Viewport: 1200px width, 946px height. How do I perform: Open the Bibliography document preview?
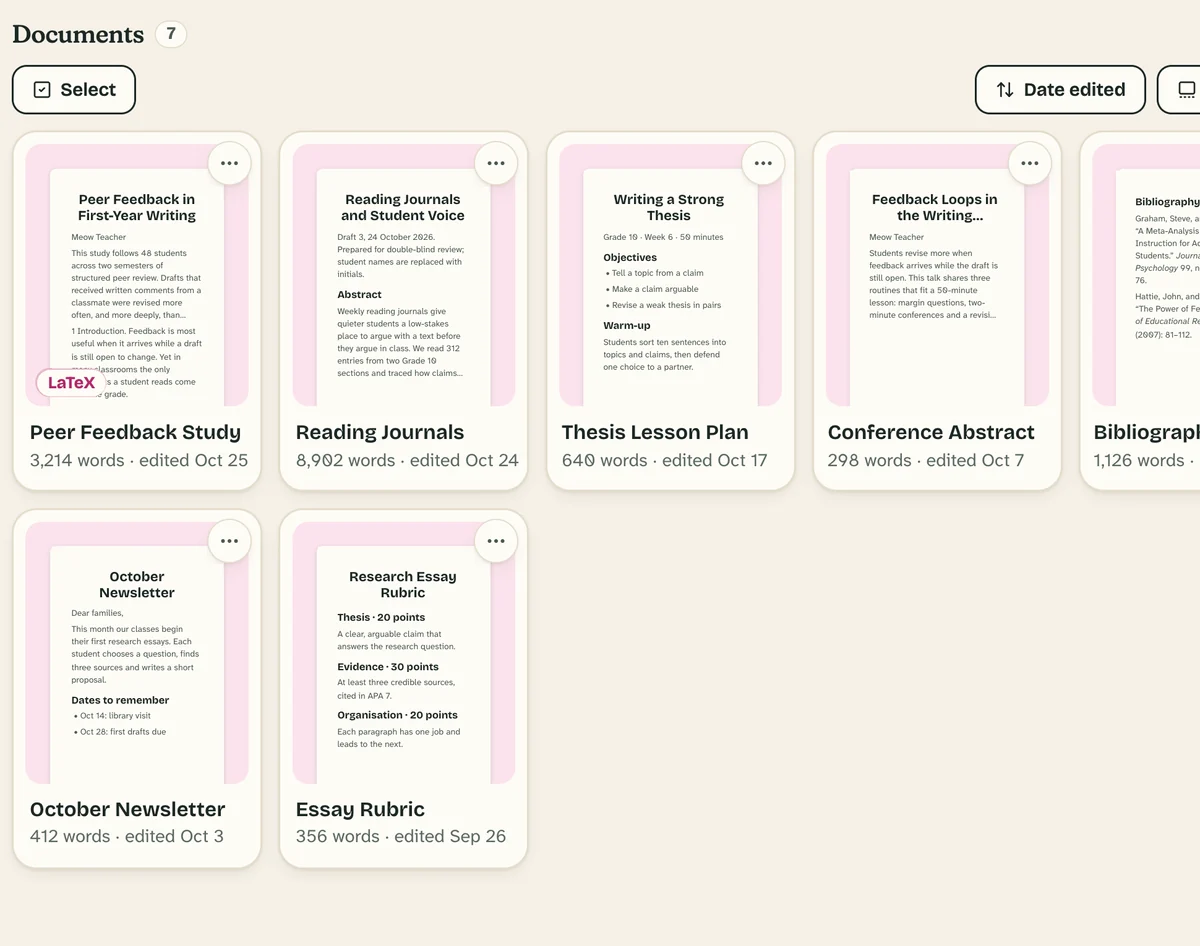pos(1146,275)
